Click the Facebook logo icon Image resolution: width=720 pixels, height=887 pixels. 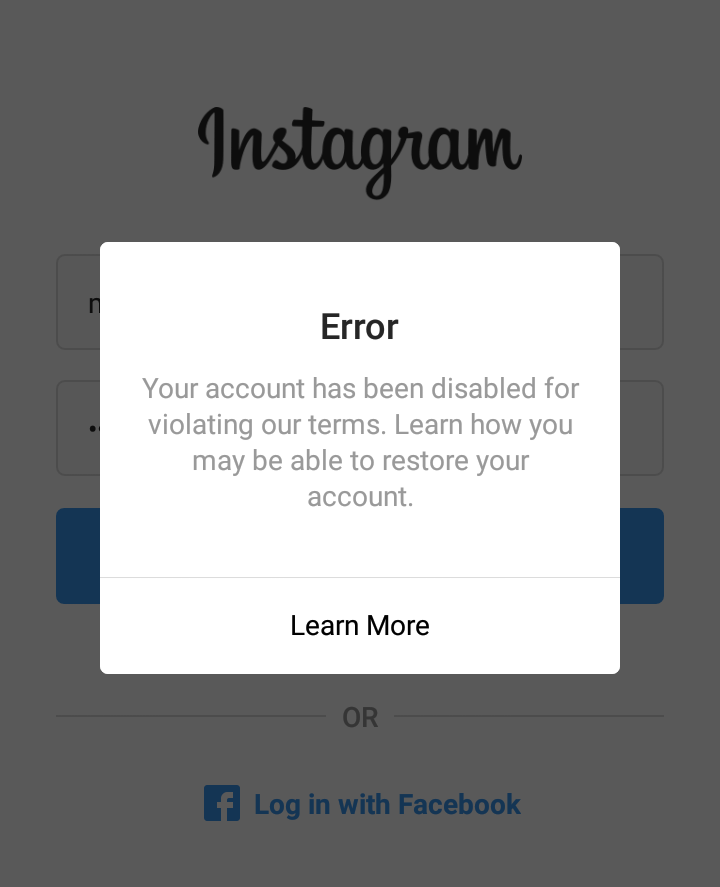pyautogui.click(x=222, y=803)
